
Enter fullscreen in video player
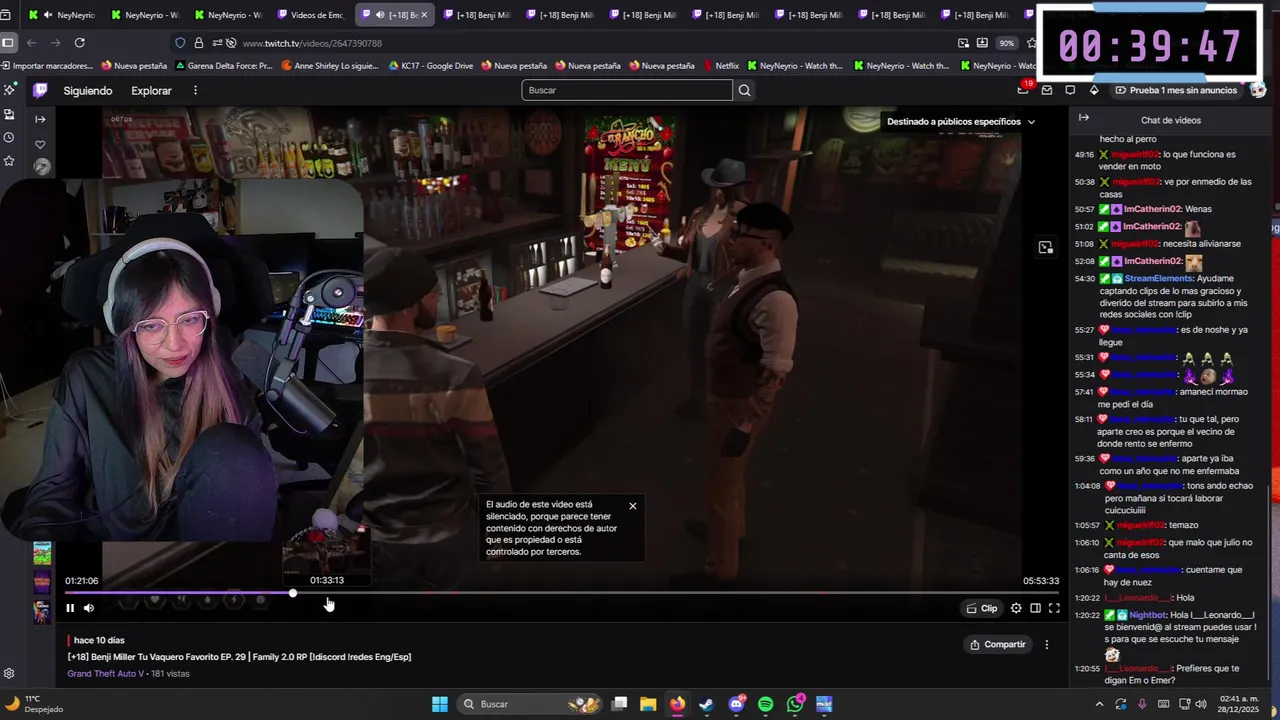[x=1054, y=608]
